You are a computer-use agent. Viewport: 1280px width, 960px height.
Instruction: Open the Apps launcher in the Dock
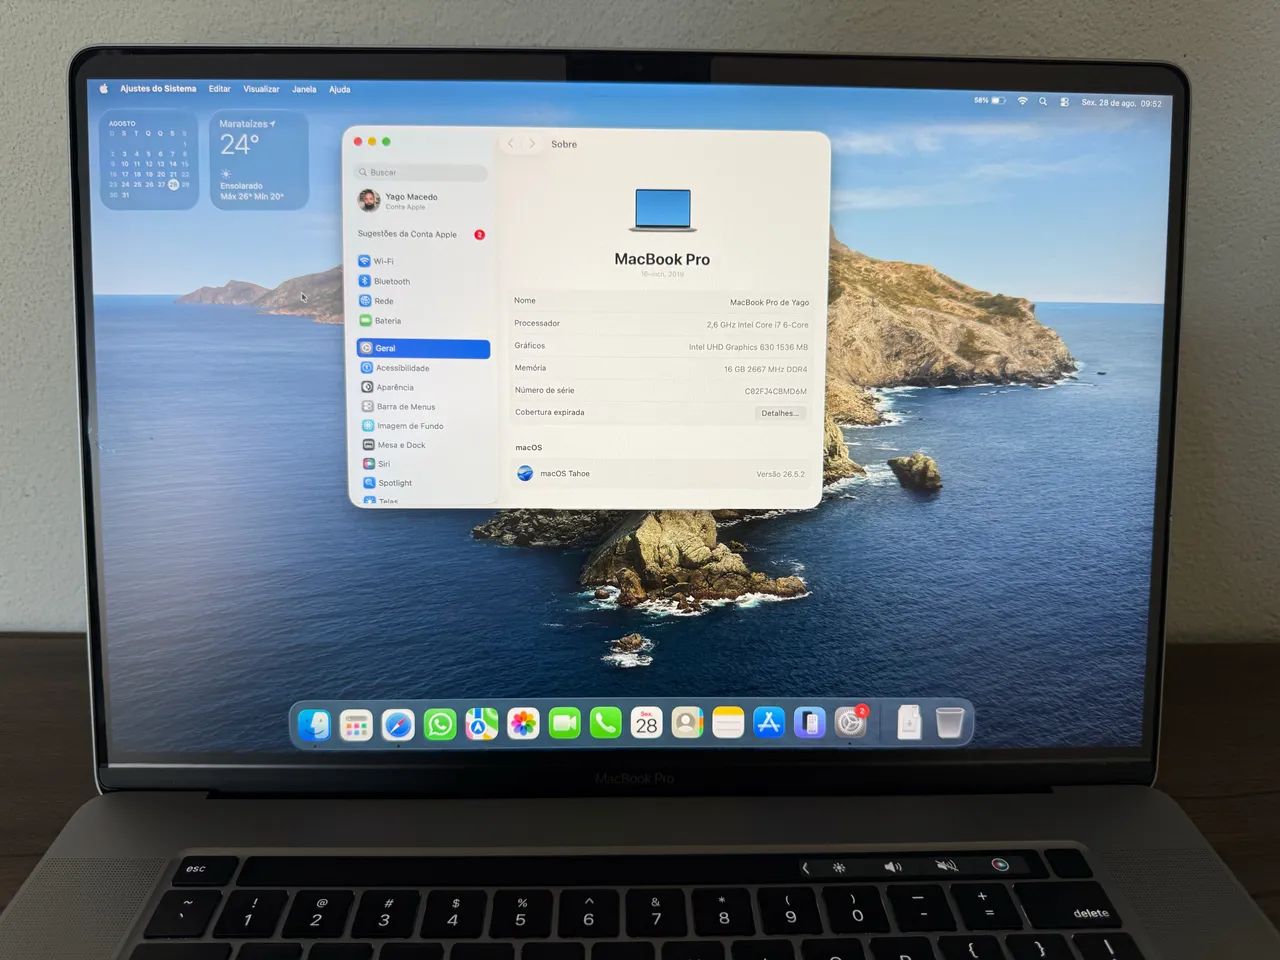[356, 724]
